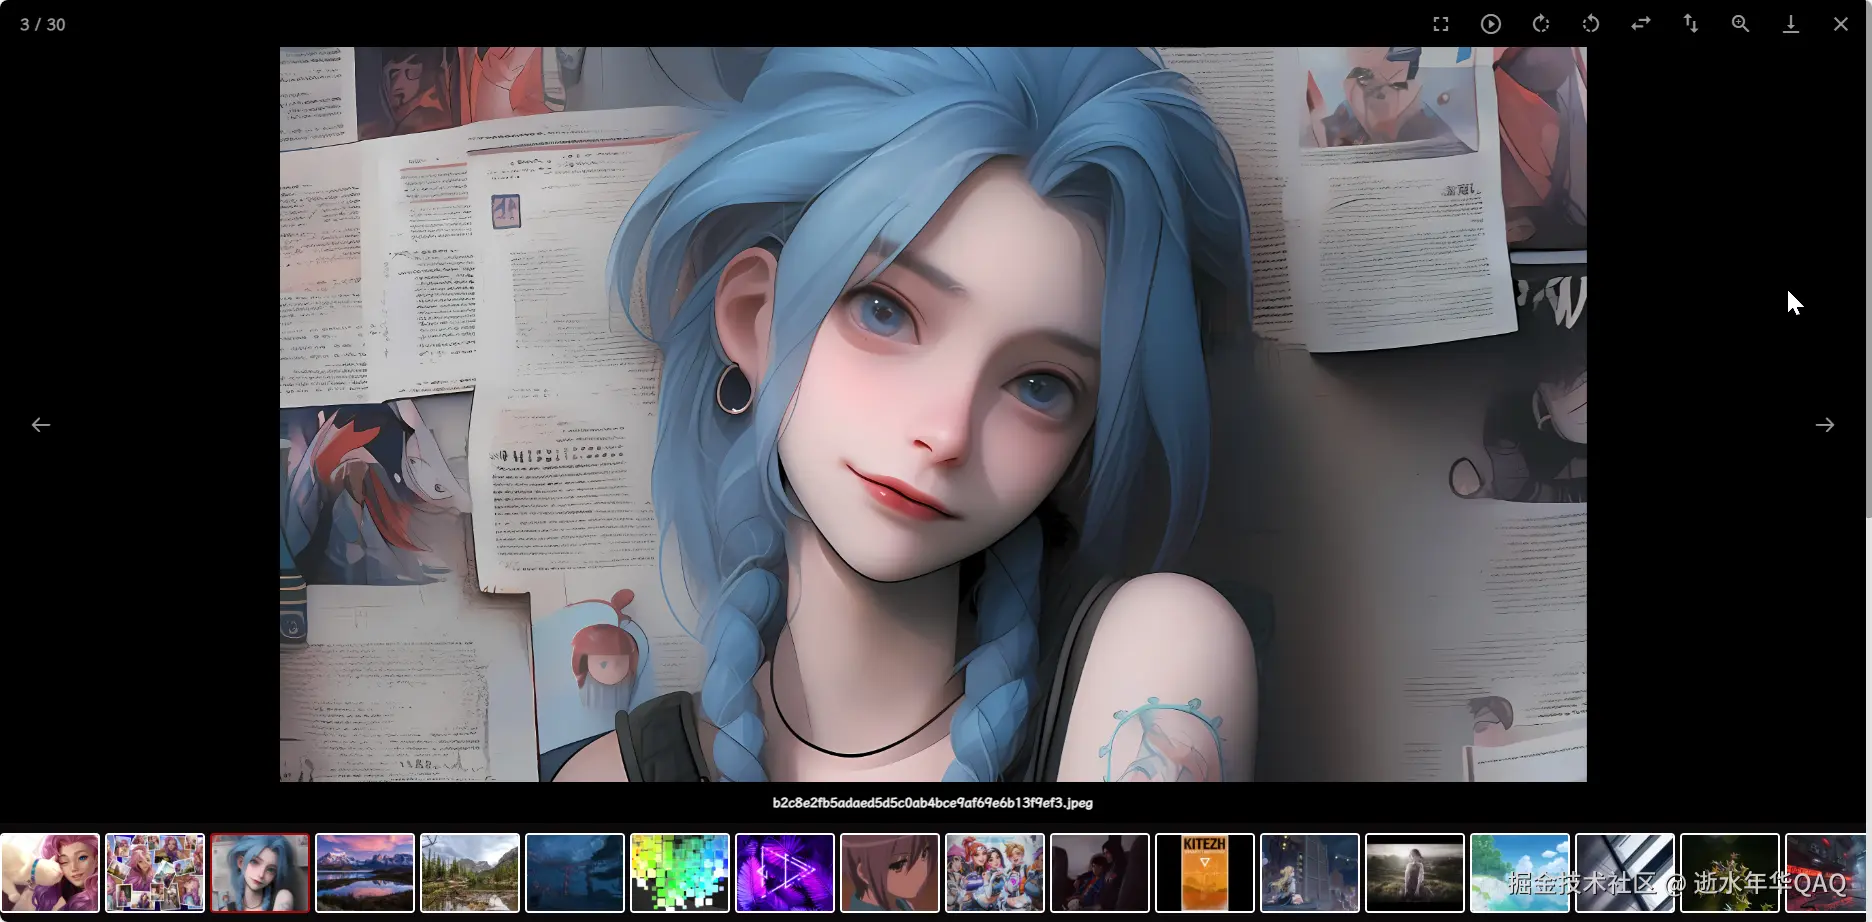Close the image viewer
The image size is (1872, 922).
1840,24
